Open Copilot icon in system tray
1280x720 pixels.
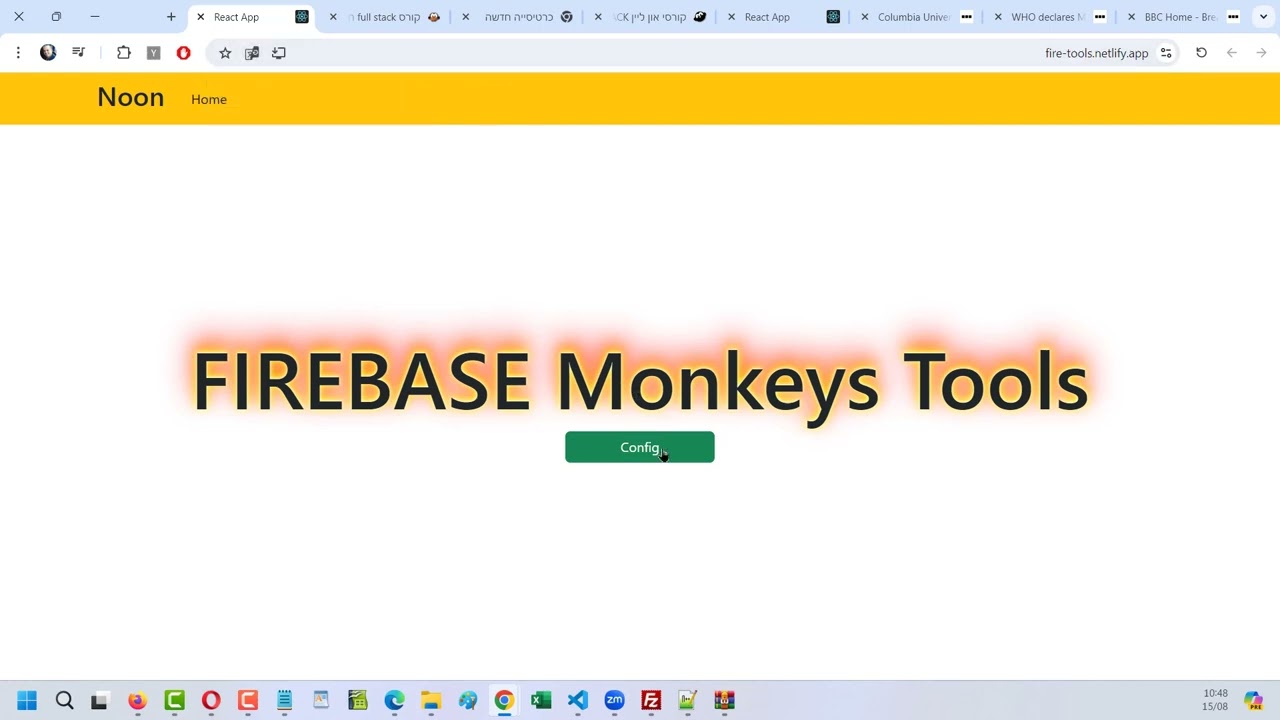click(1253, 701)
